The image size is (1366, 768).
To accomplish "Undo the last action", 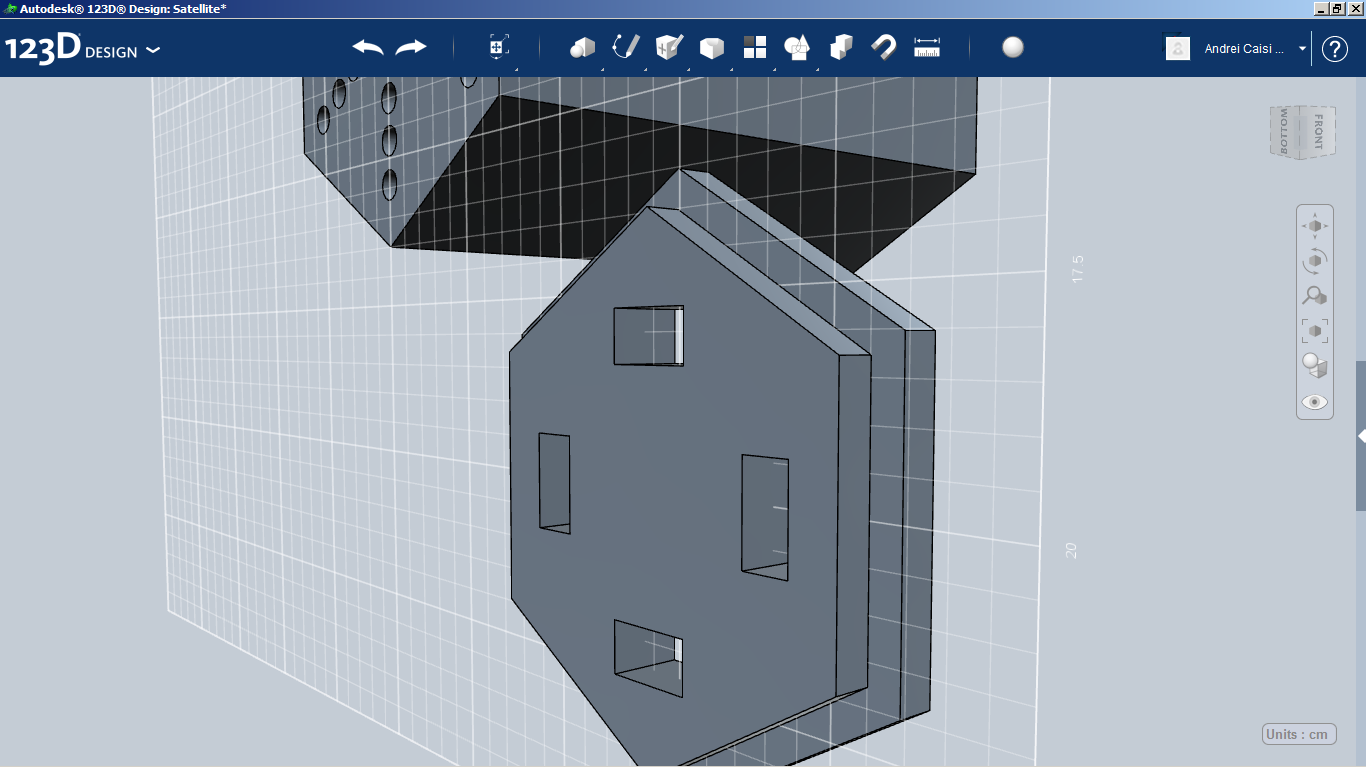I will point(368,47).
